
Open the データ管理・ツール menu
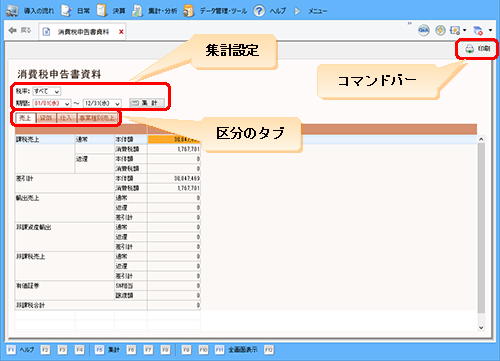(215, 11)
